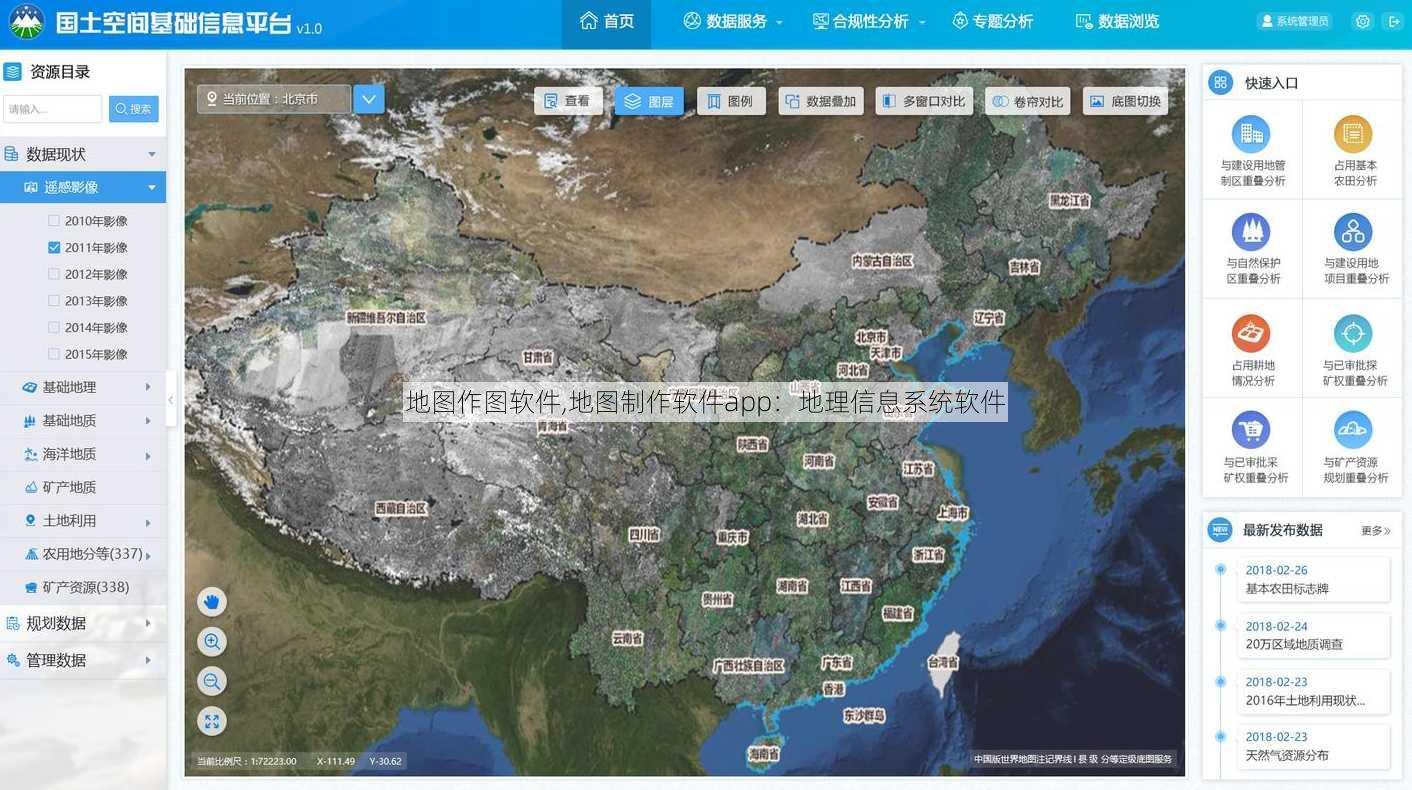
Task: Start 卷帘对比 swipe comparison tool
Action: click(1028, 101)
